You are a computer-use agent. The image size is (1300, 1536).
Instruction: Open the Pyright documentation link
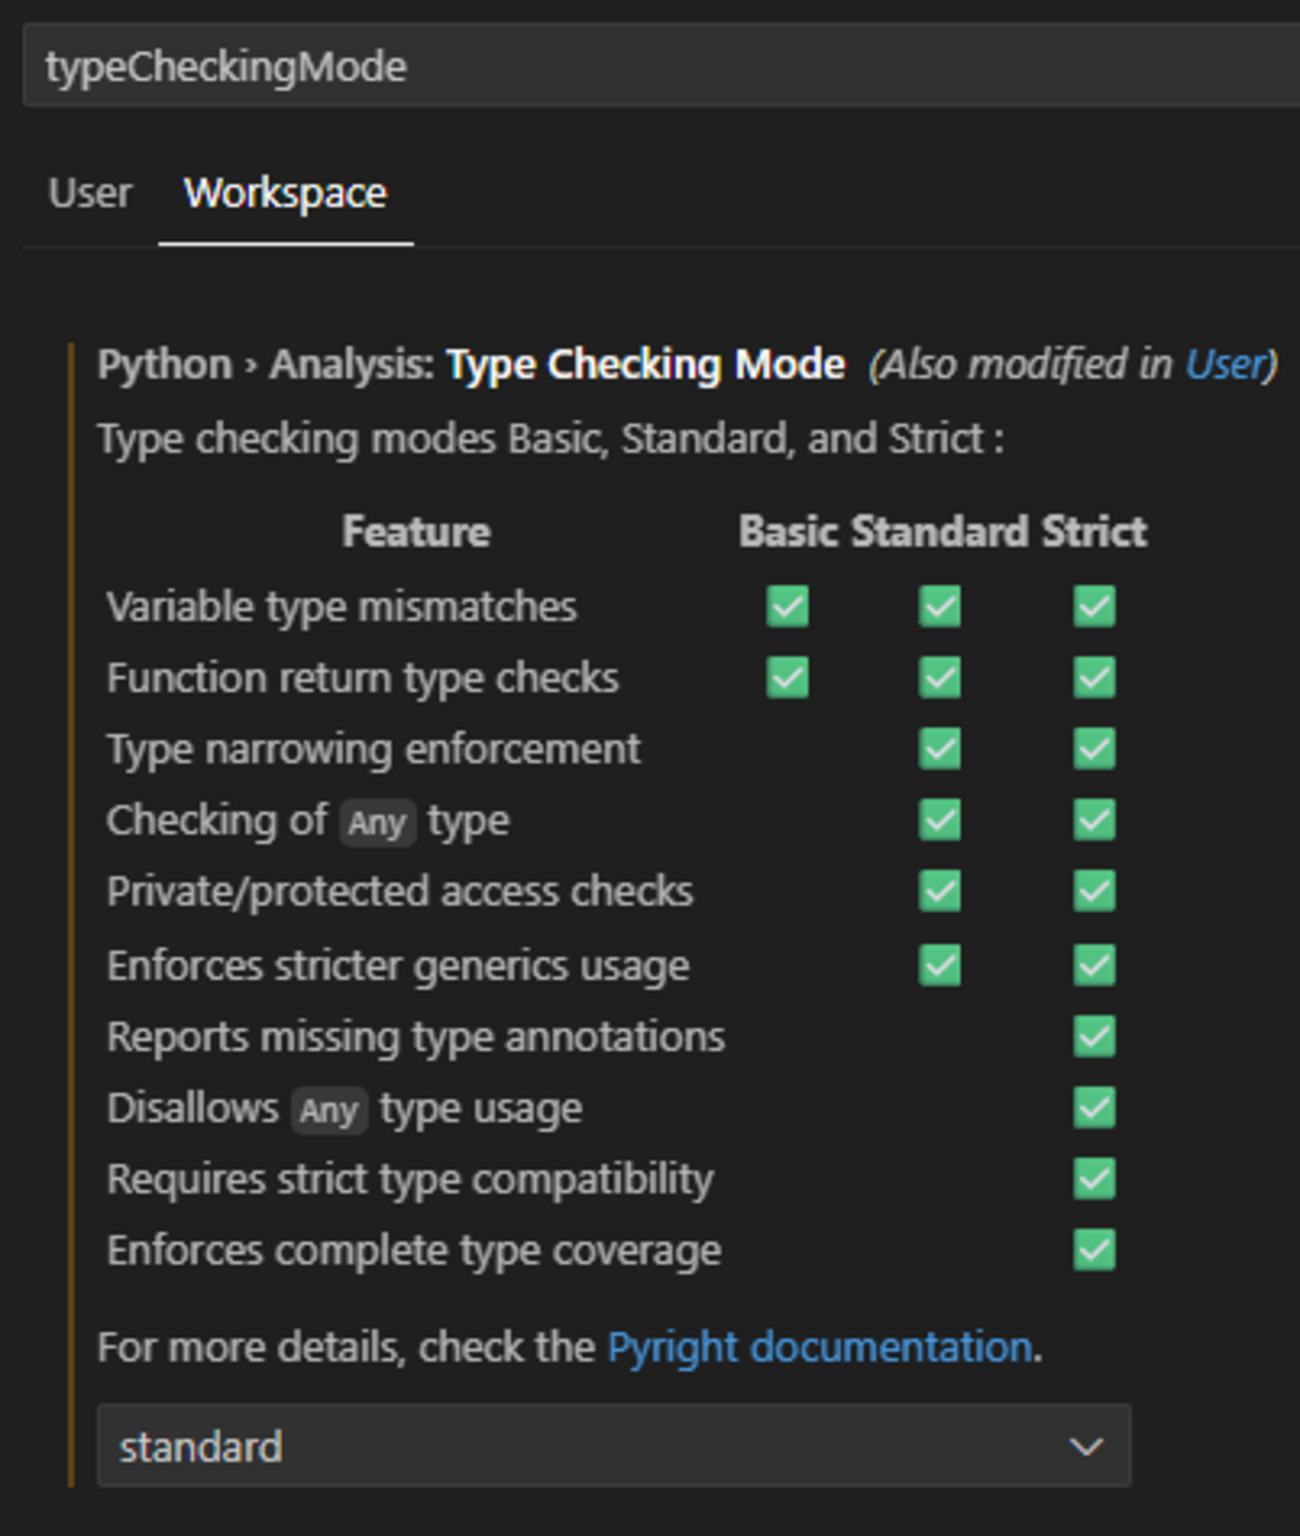[x=819, y=1347]
